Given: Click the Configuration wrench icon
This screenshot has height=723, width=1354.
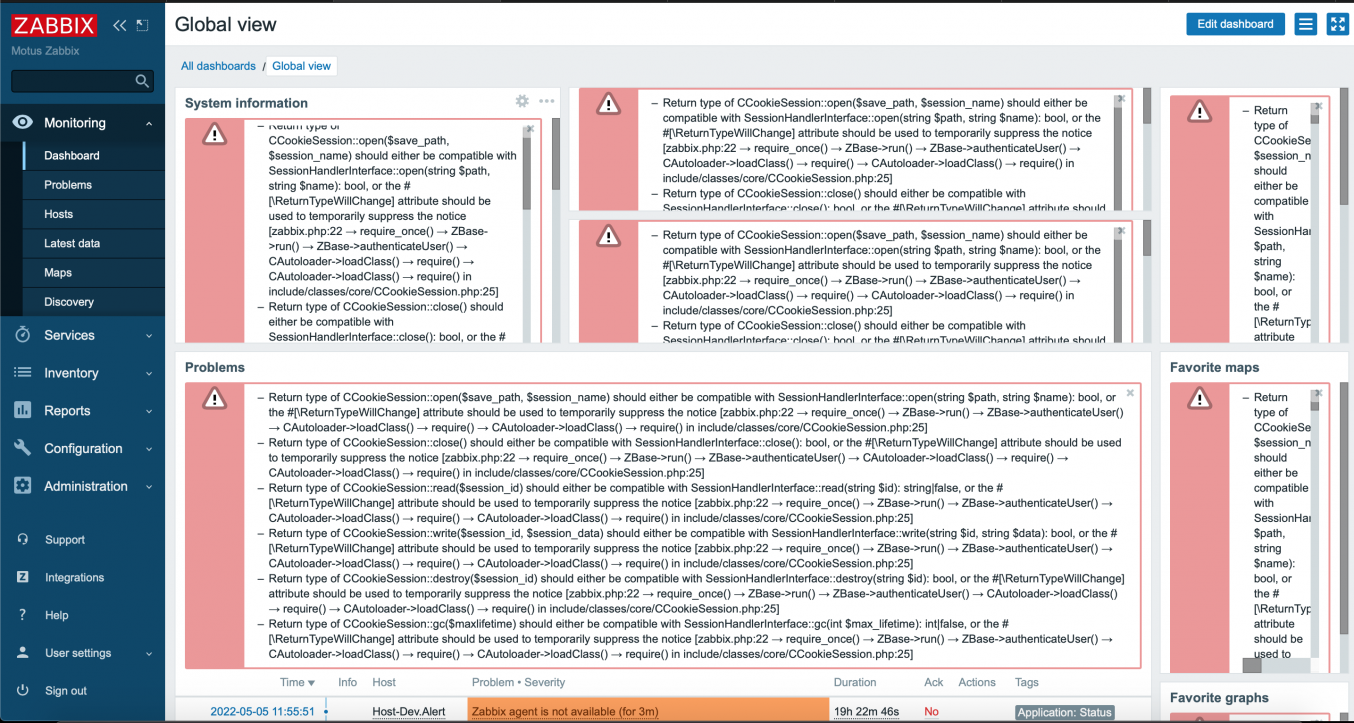Looking at the screenshot, I should [x=22, y=448].
